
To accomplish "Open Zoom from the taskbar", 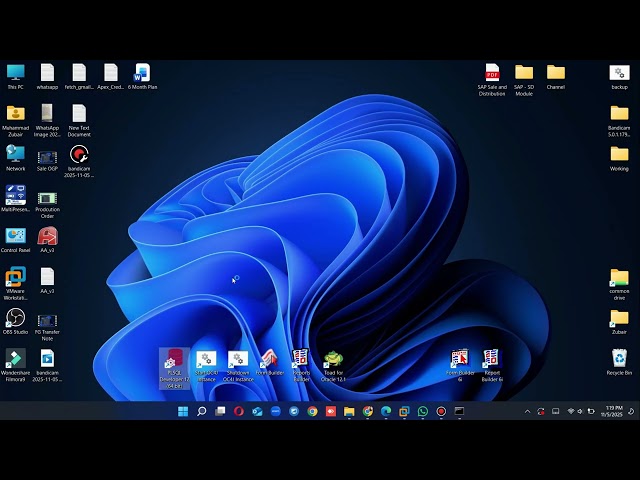I will click(276, 411).
